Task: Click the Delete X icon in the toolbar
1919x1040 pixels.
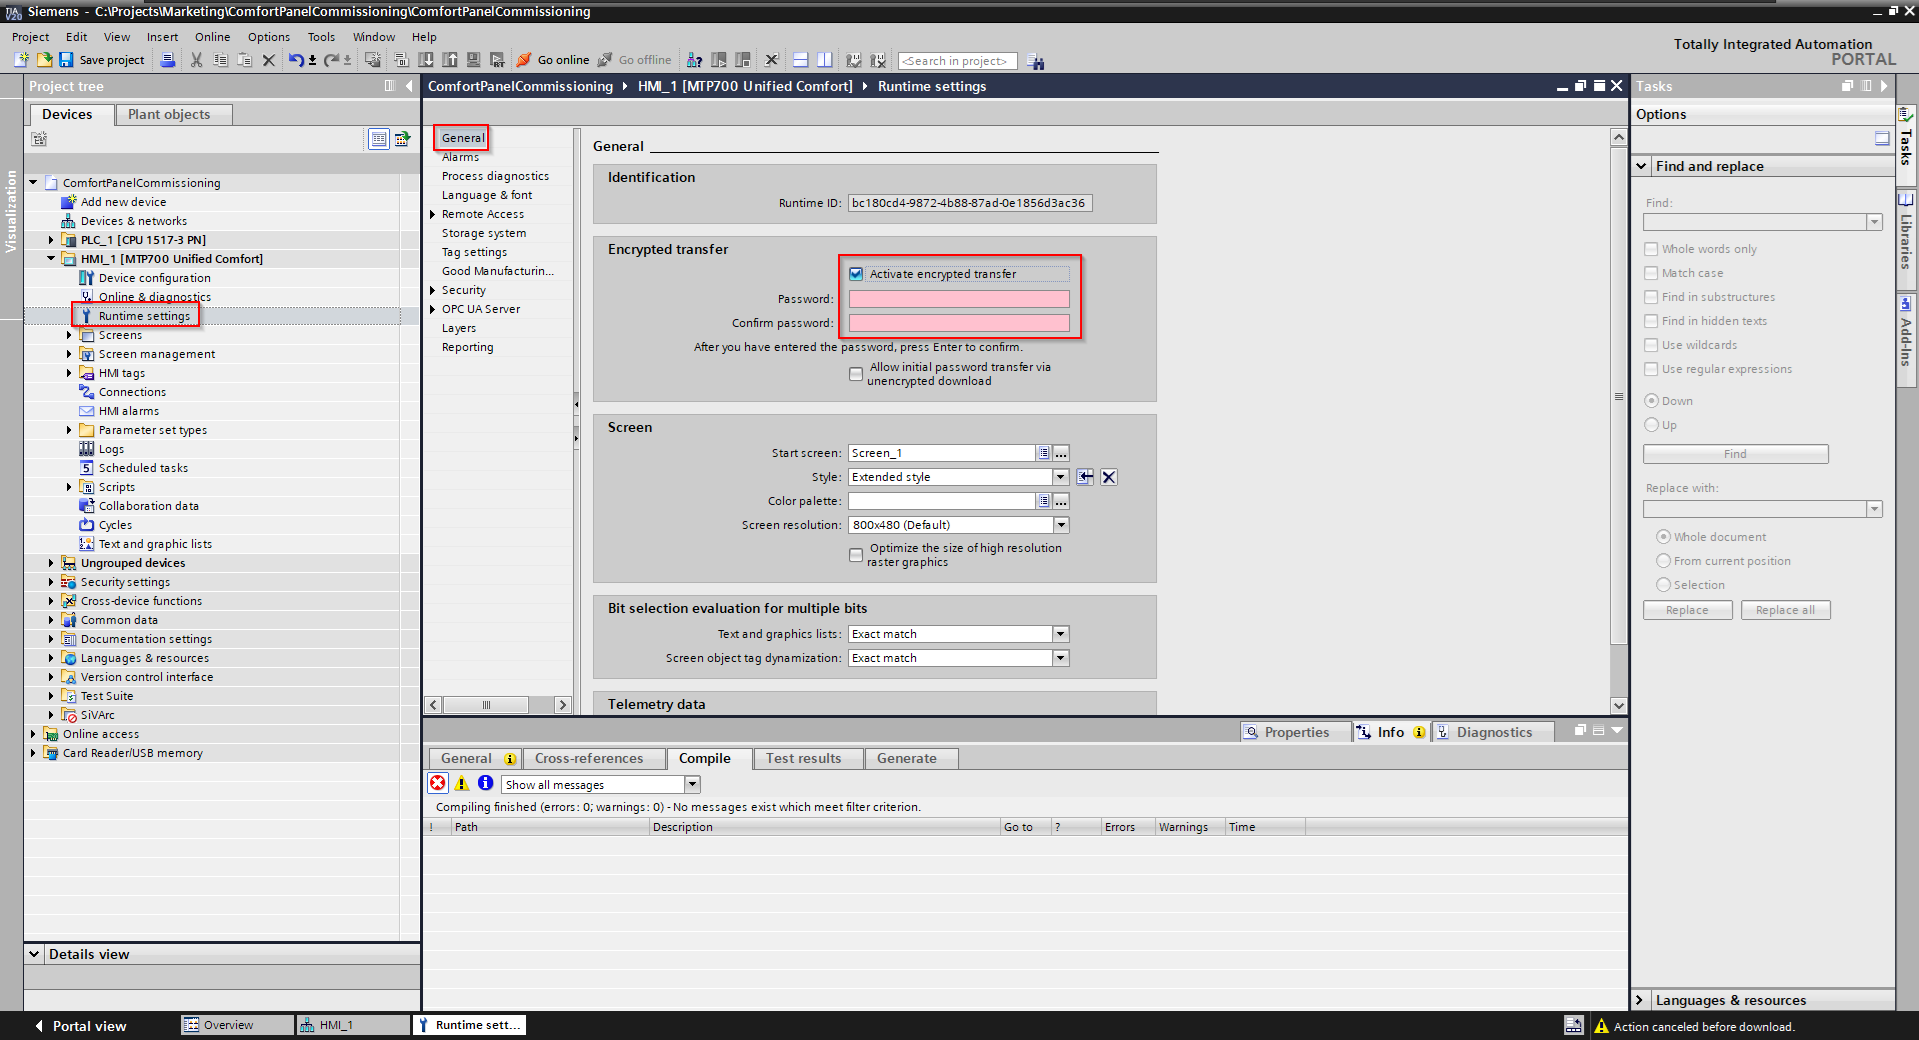Action: (x=268, y=60)
